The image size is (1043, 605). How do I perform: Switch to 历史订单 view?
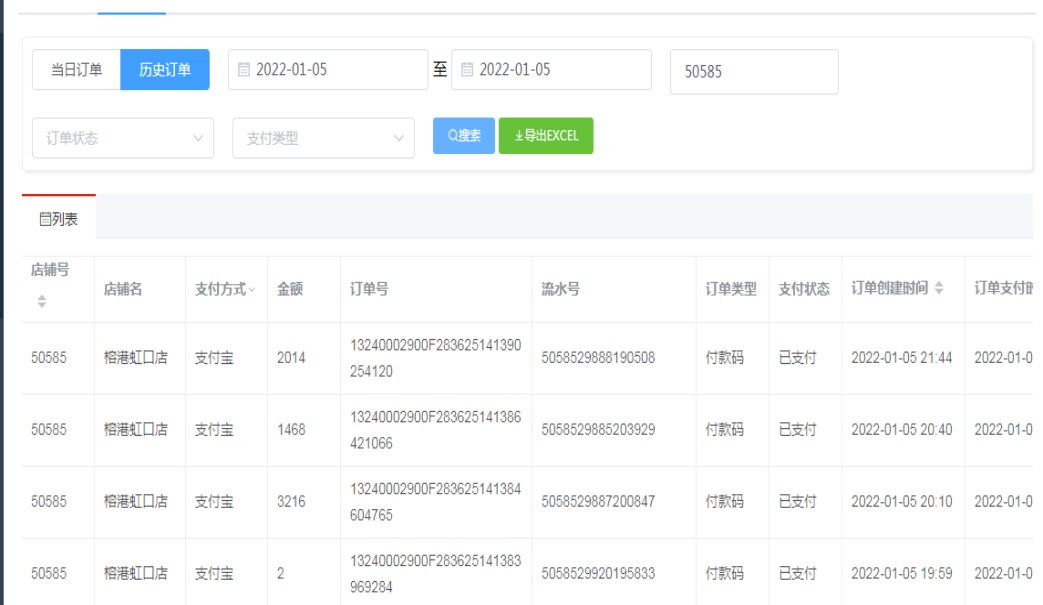point(165,70)
